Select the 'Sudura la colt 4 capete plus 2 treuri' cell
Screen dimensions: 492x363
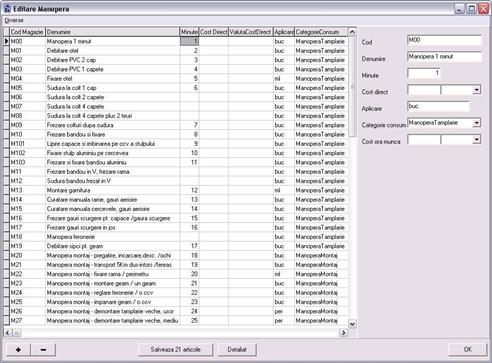pyautogui.click(x=112, y=116)
